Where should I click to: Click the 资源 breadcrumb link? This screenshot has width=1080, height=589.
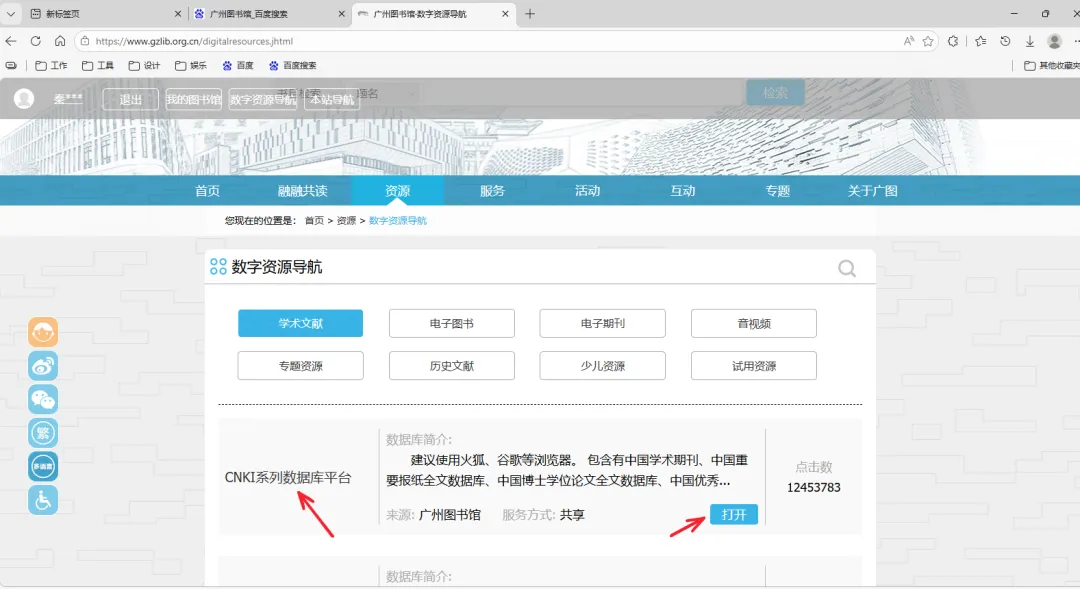click(346, 220)
